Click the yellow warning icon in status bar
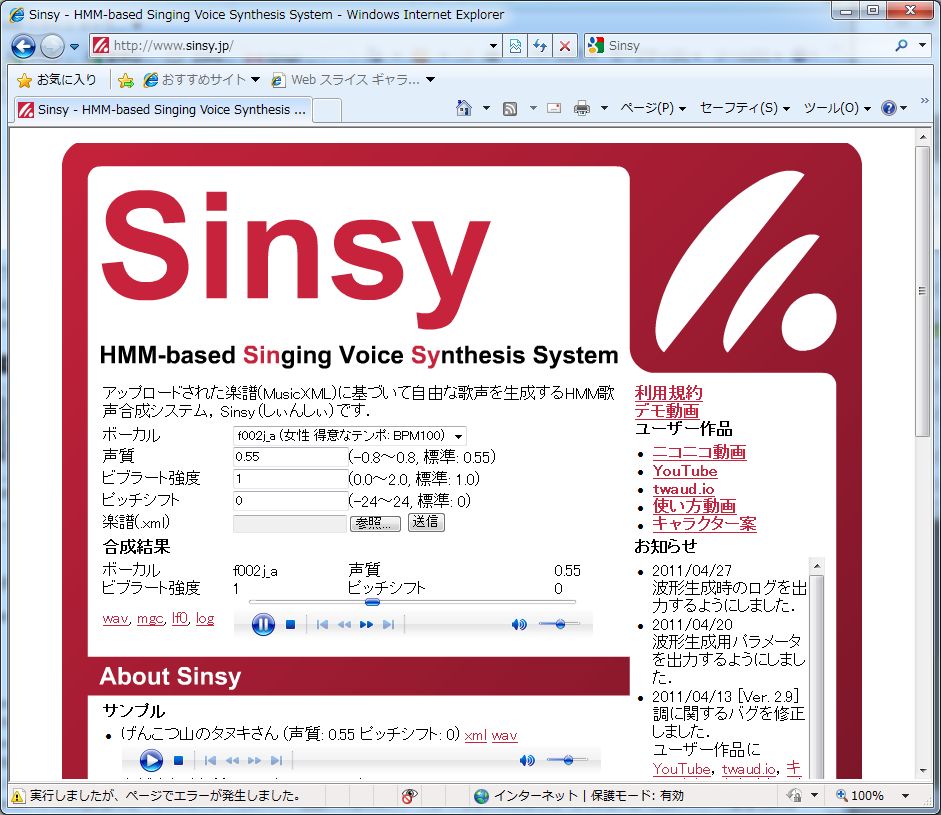Image resolution: width=941 pixels, height=815 pixels. [x=18, y=796]
